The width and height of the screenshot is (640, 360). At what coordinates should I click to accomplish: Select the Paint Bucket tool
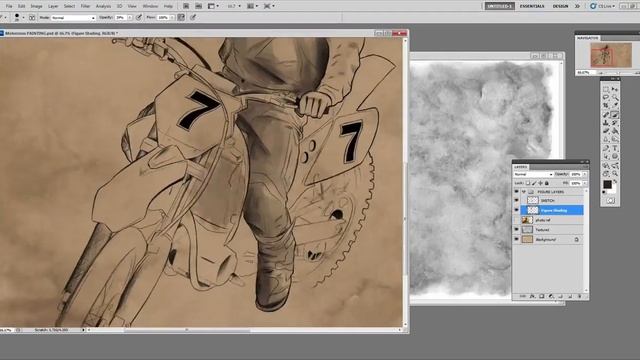click(615, 131)
